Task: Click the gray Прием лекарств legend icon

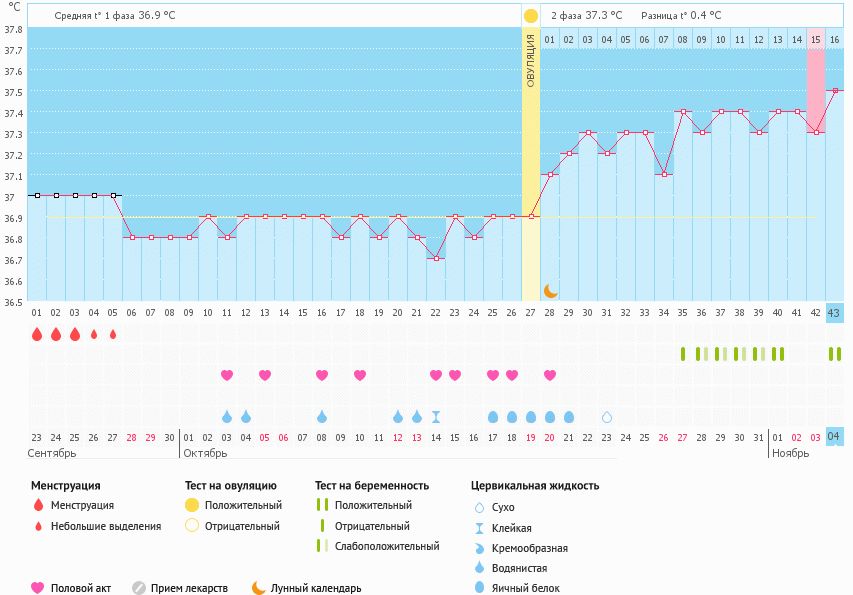Action: (139, 588)
